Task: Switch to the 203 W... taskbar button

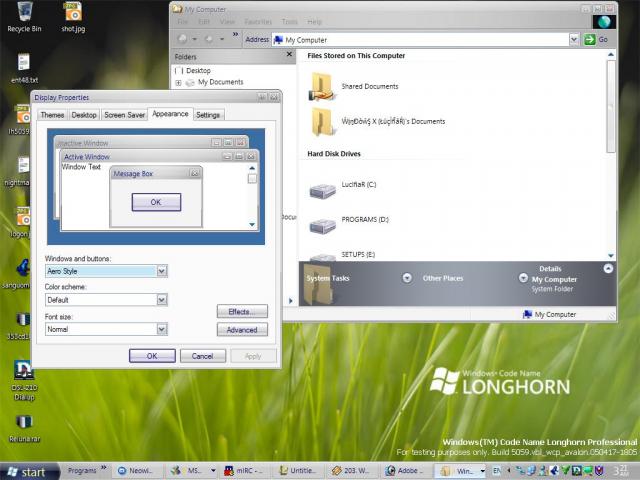Action: coord(352,471)
